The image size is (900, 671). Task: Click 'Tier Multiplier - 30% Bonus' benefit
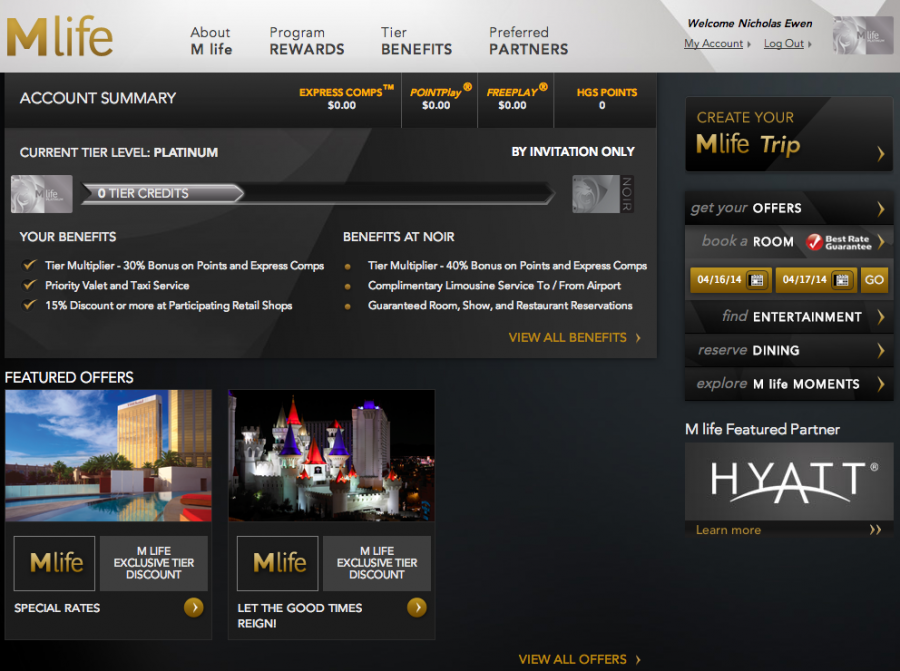click(x=184, y=266)
